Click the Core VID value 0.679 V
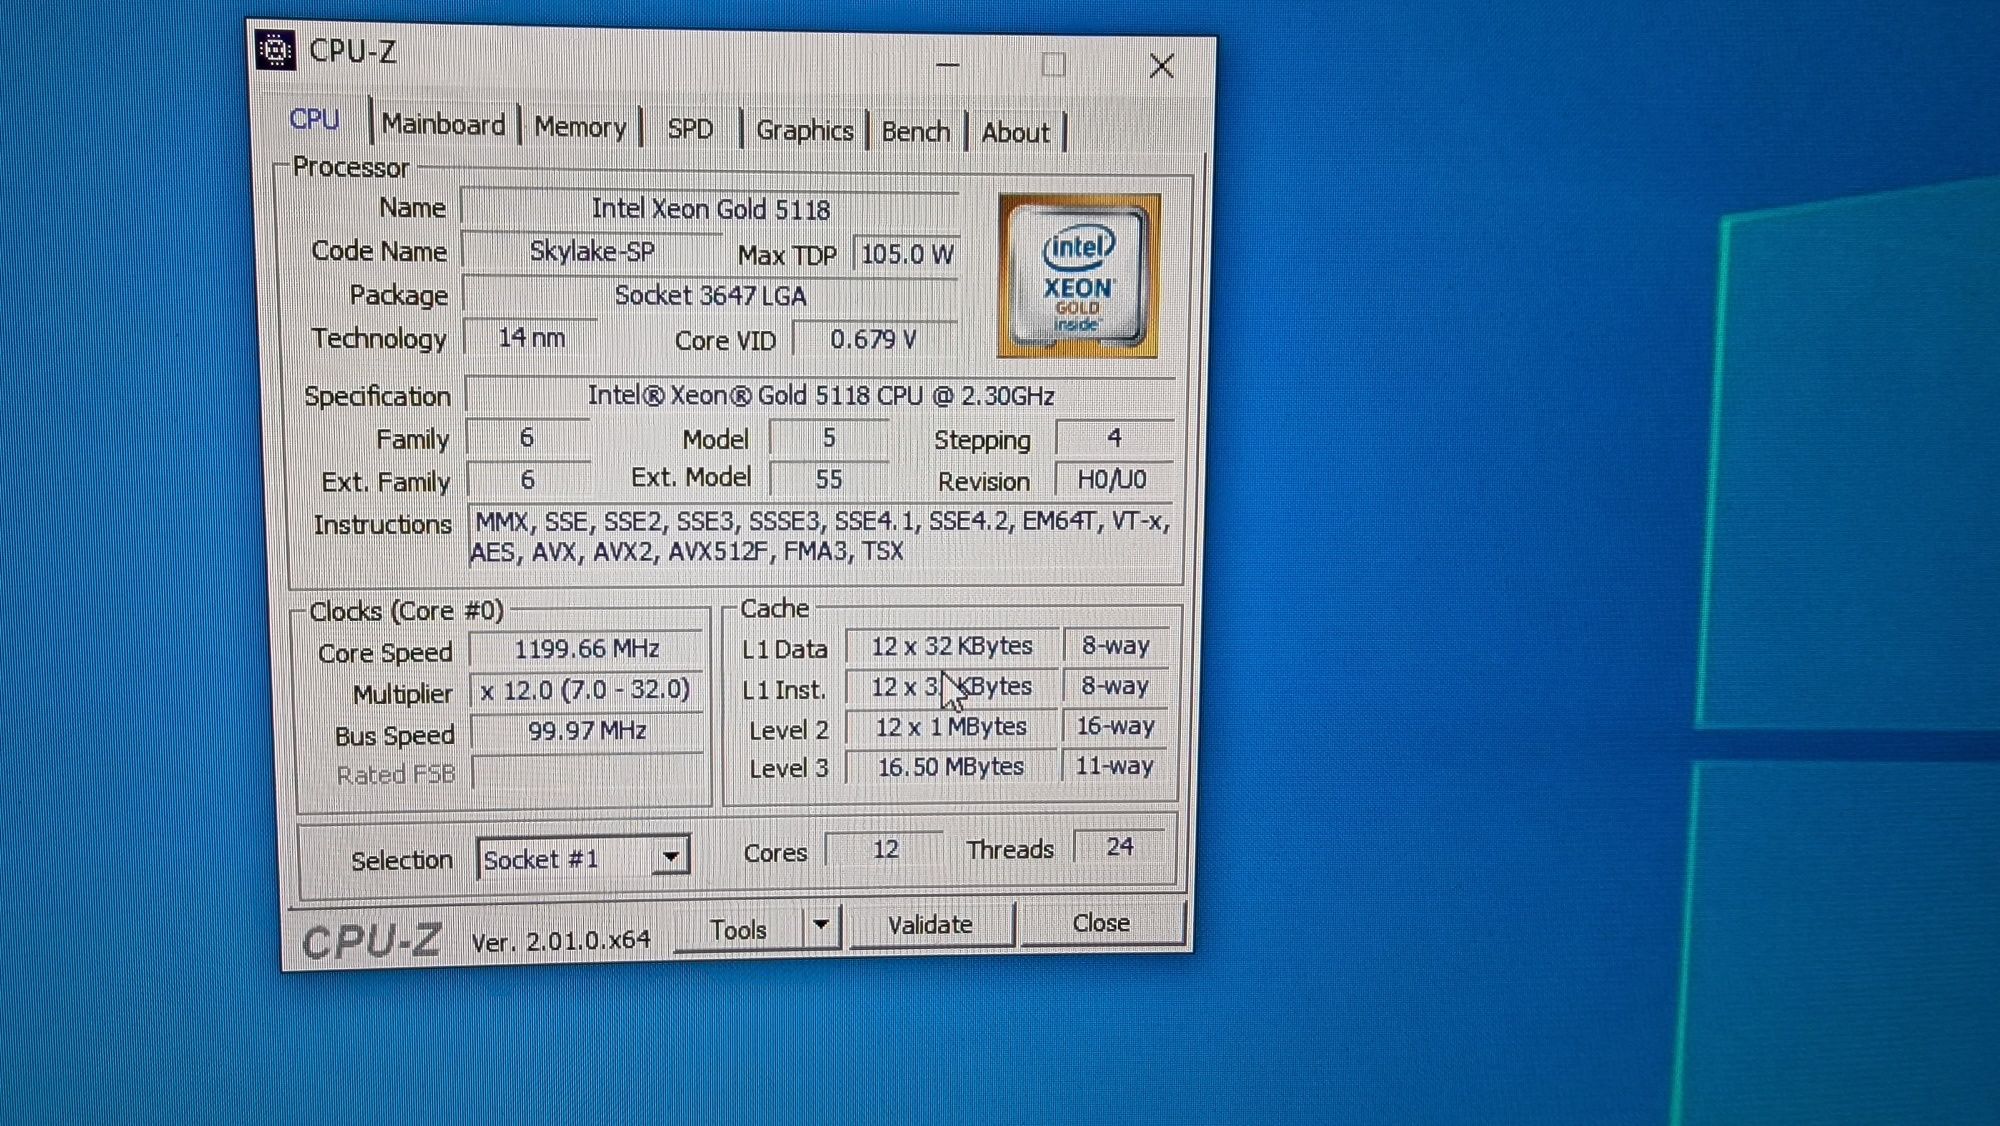 click(x=874, y=340)
